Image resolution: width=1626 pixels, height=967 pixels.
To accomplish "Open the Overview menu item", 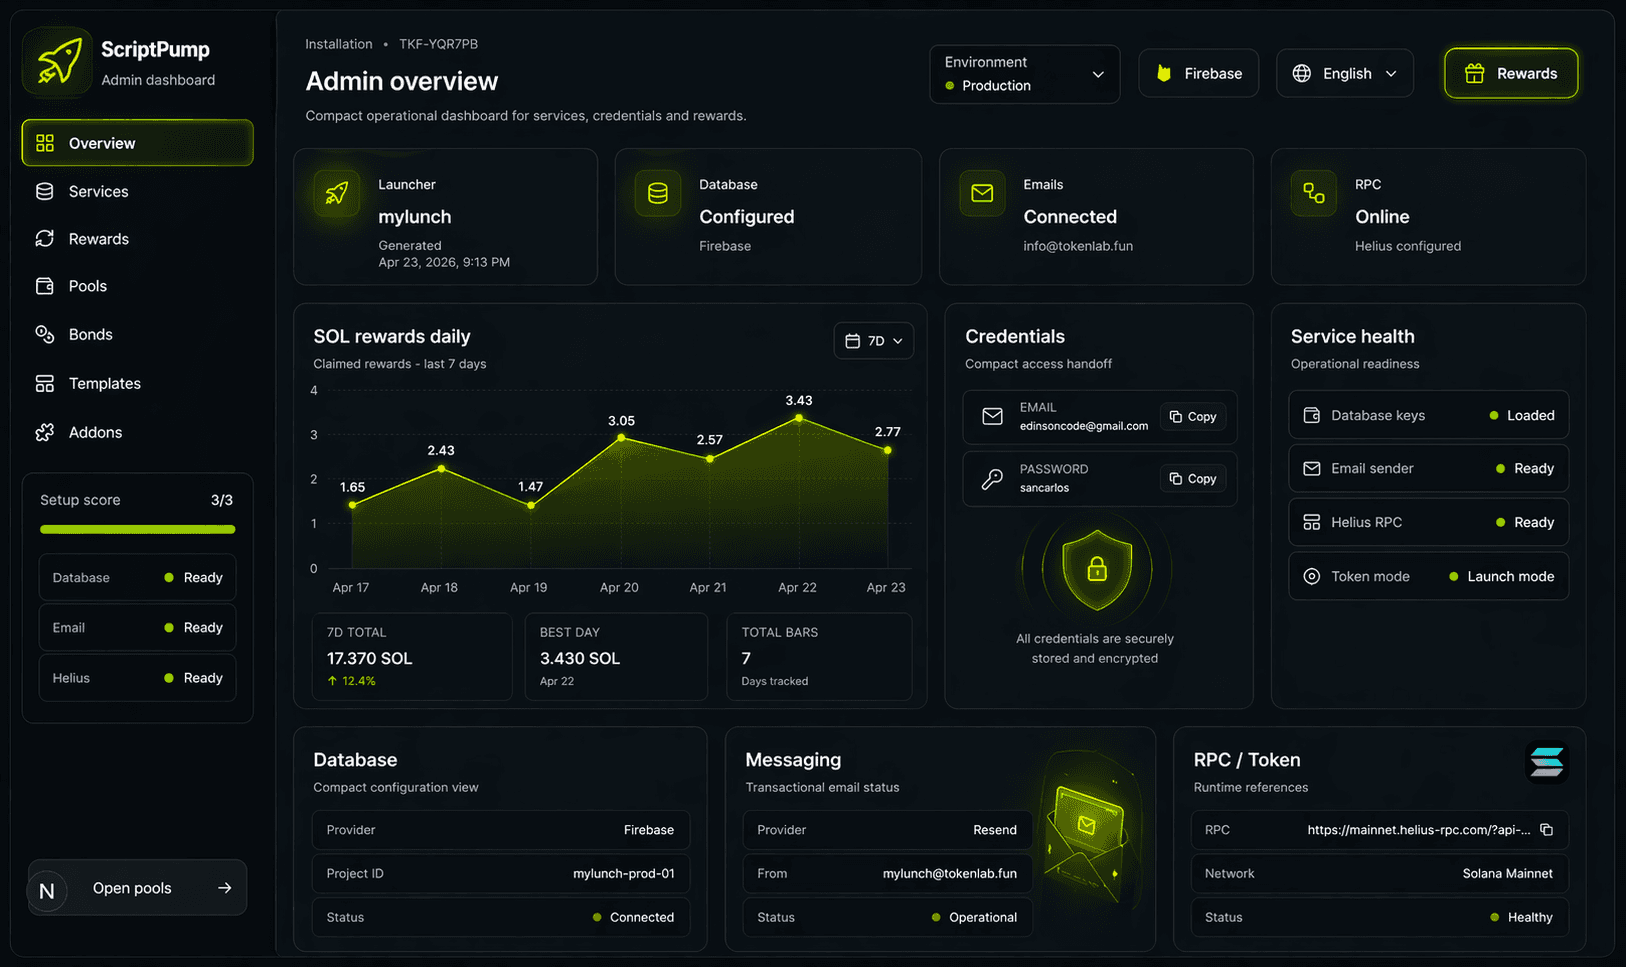I will point(137,143).
